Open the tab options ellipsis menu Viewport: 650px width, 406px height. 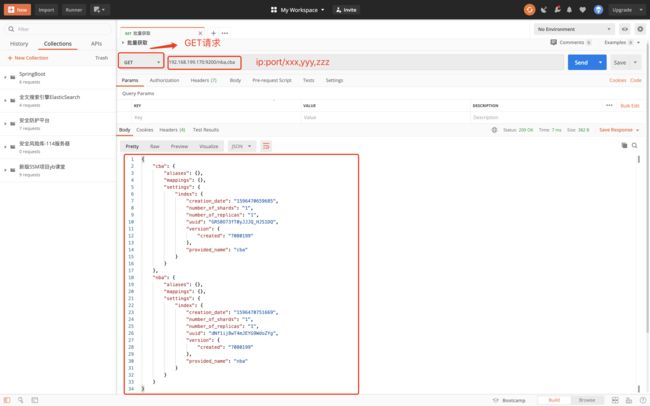click(x=225, y=33)
